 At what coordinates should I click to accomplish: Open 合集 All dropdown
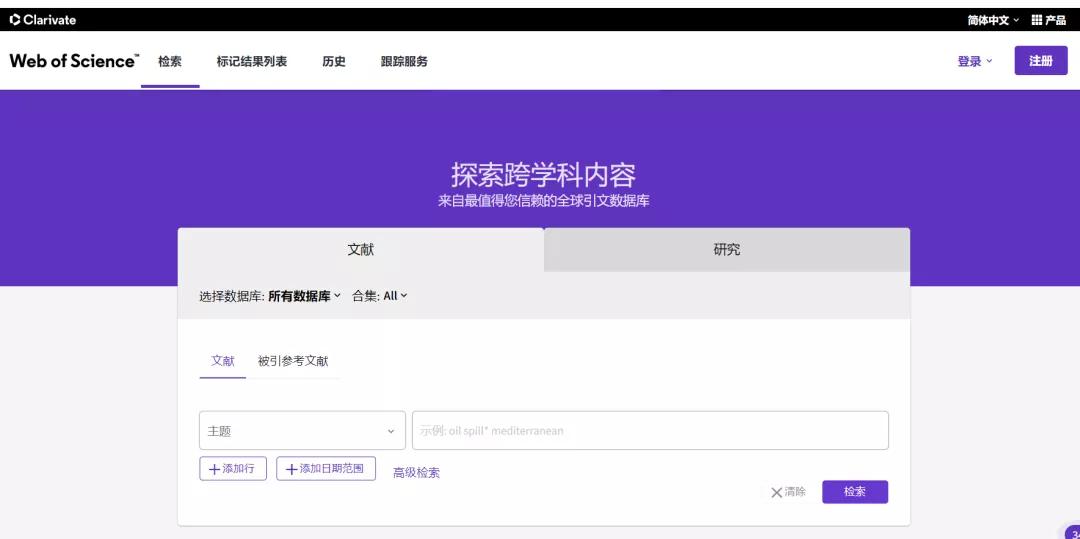pyautogui.click(x=380, y=296)
